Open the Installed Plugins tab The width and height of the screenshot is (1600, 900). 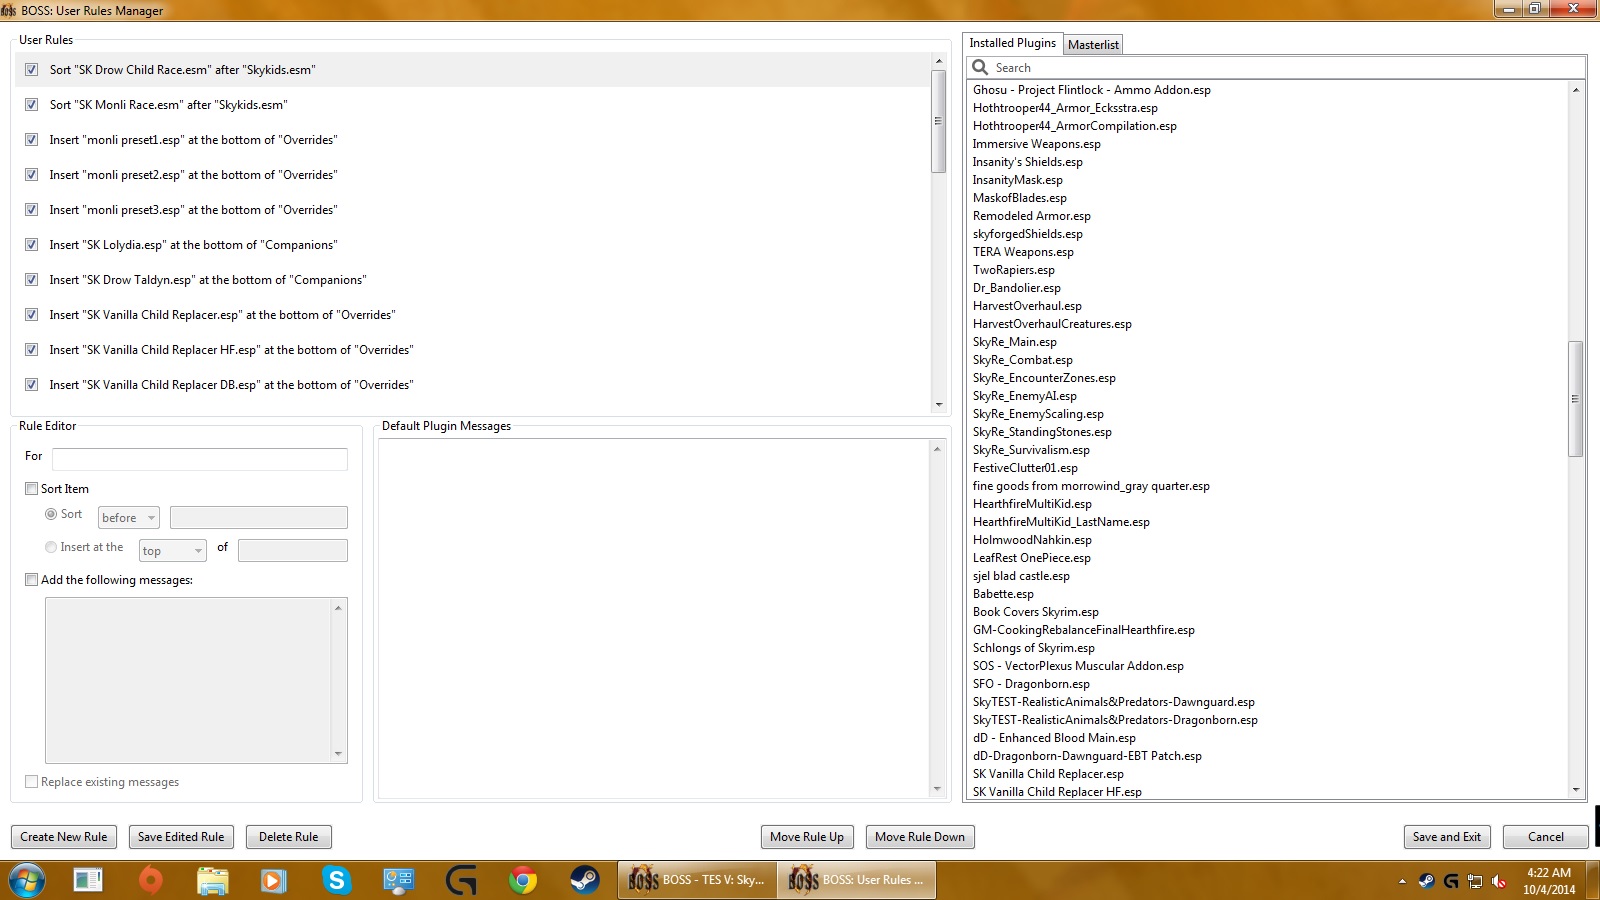click(x=1012, y=43)
